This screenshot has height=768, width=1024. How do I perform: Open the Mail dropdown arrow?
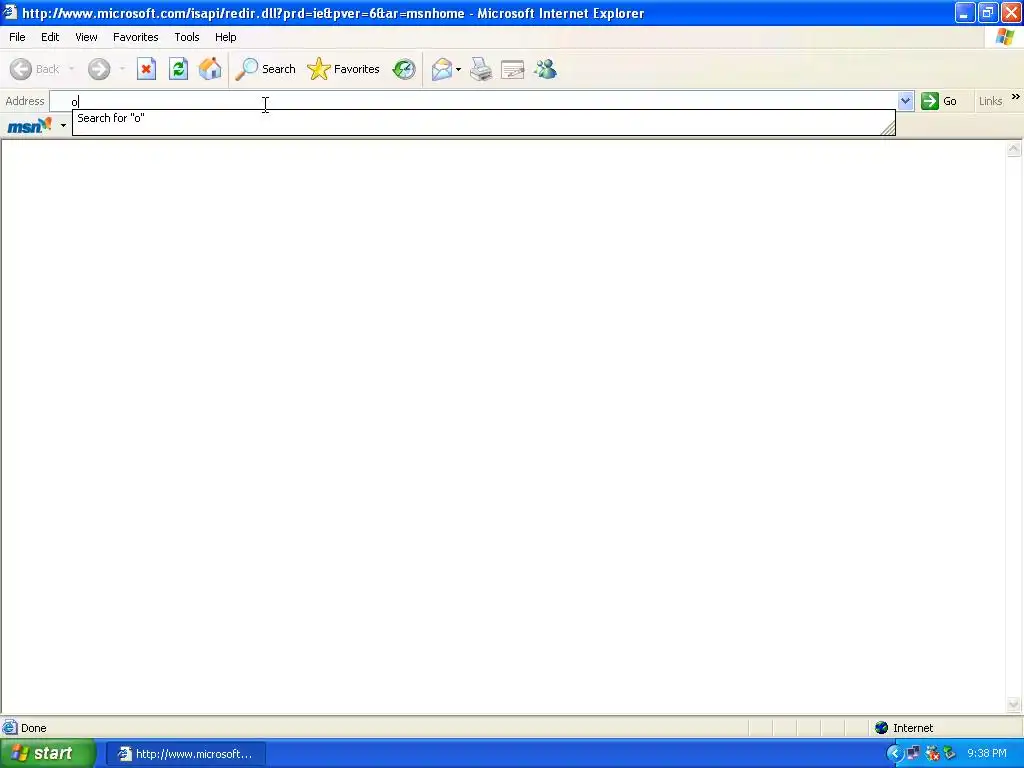pos(458,69)
